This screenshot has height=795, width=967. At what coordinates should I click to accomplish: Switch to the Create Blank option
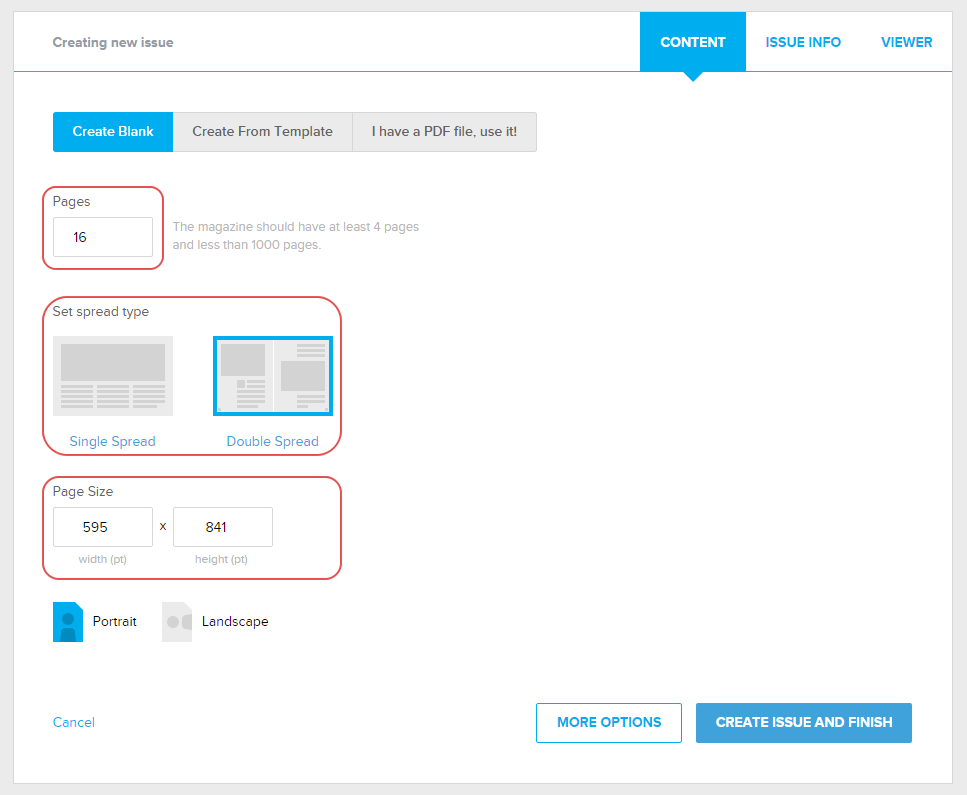113,132
